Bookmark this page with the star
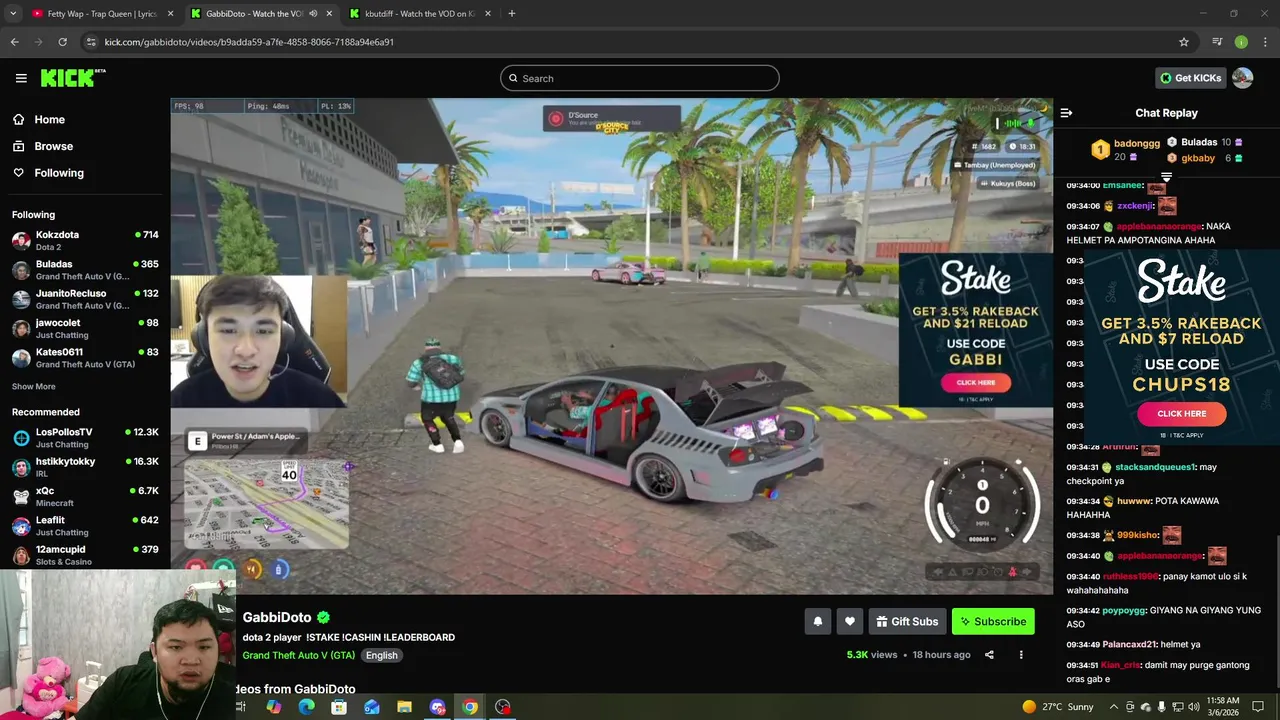 [x=1184, y=42]
